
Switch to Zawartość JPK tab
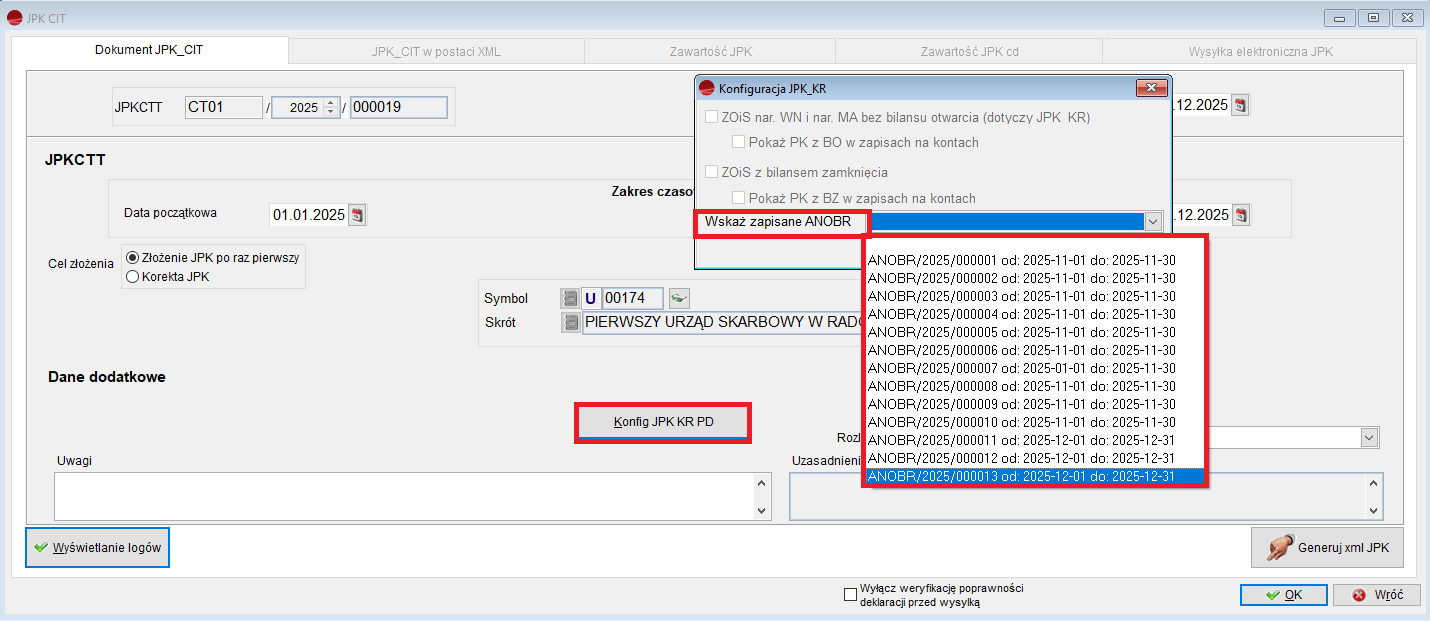710,51
